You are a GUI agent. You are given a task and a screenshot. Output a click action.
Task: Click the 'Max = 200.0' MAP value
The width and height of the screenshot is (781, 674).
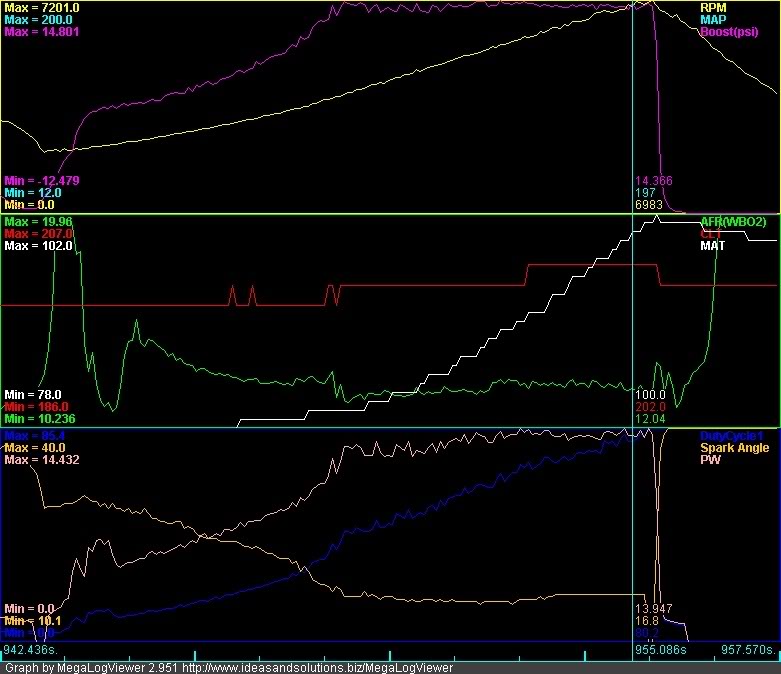click(38, 20)
